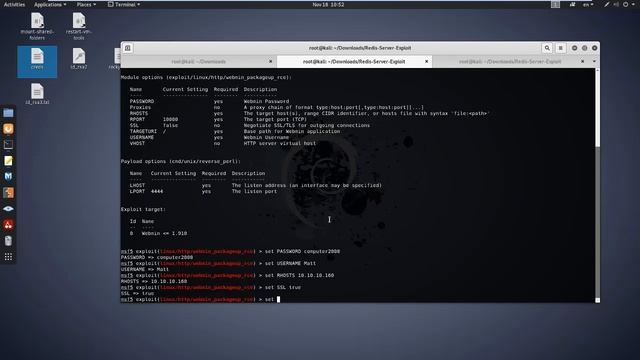
Task: Switch to the third Redis-Server-Exploit tab
Action: pyautogui.click(x=510, y=62)
